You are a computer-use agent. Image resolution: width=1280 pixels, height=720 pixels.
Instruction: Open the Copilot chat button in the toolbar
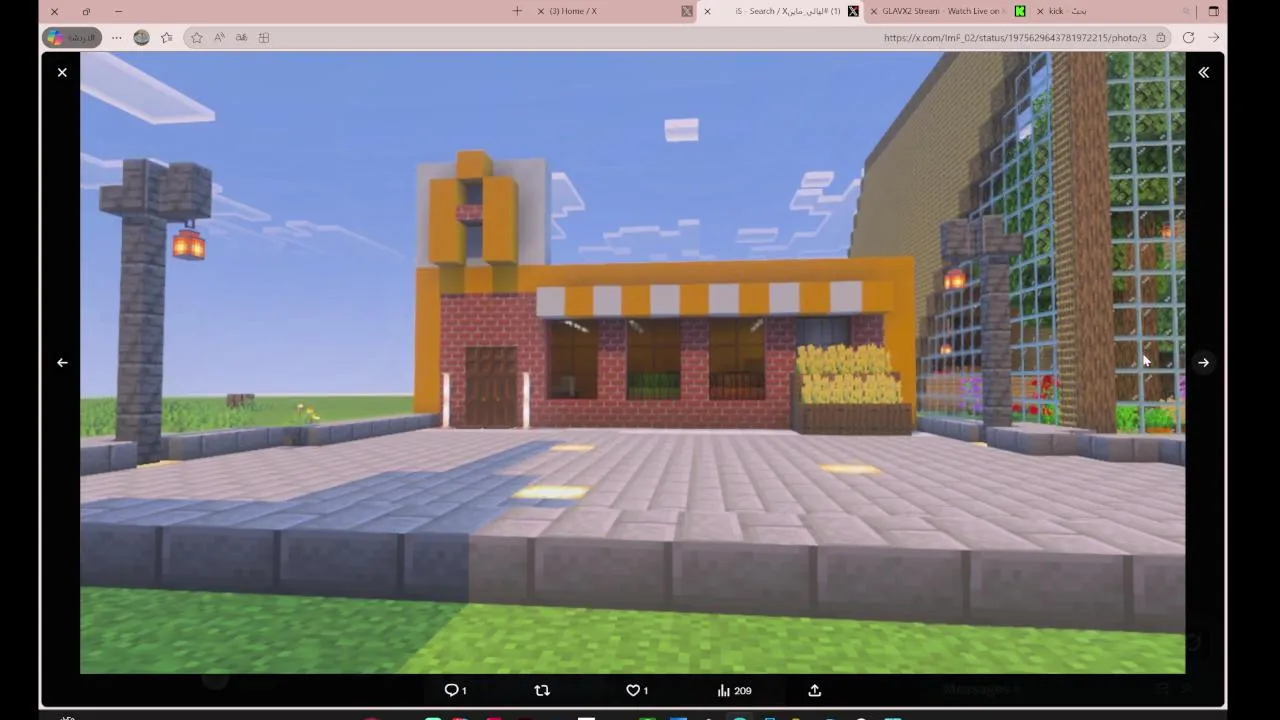[x=71, y=37]
